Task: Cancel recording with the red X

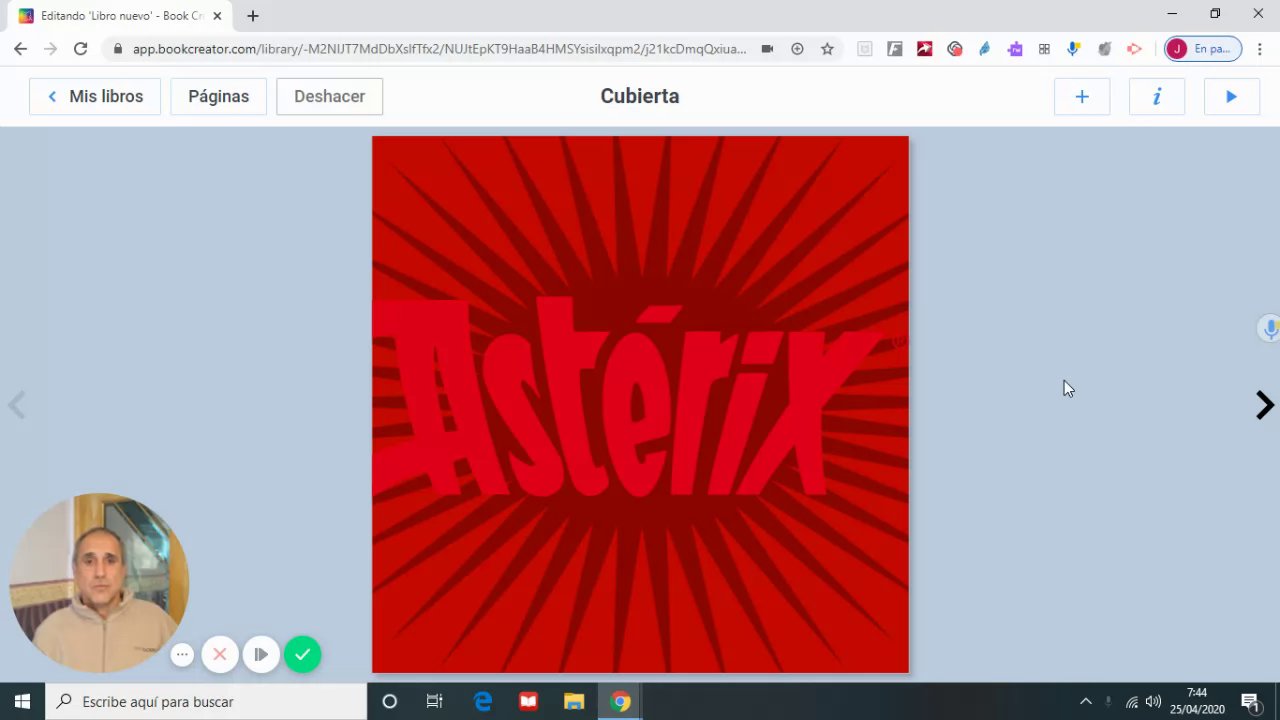Action: coord(220,654)
